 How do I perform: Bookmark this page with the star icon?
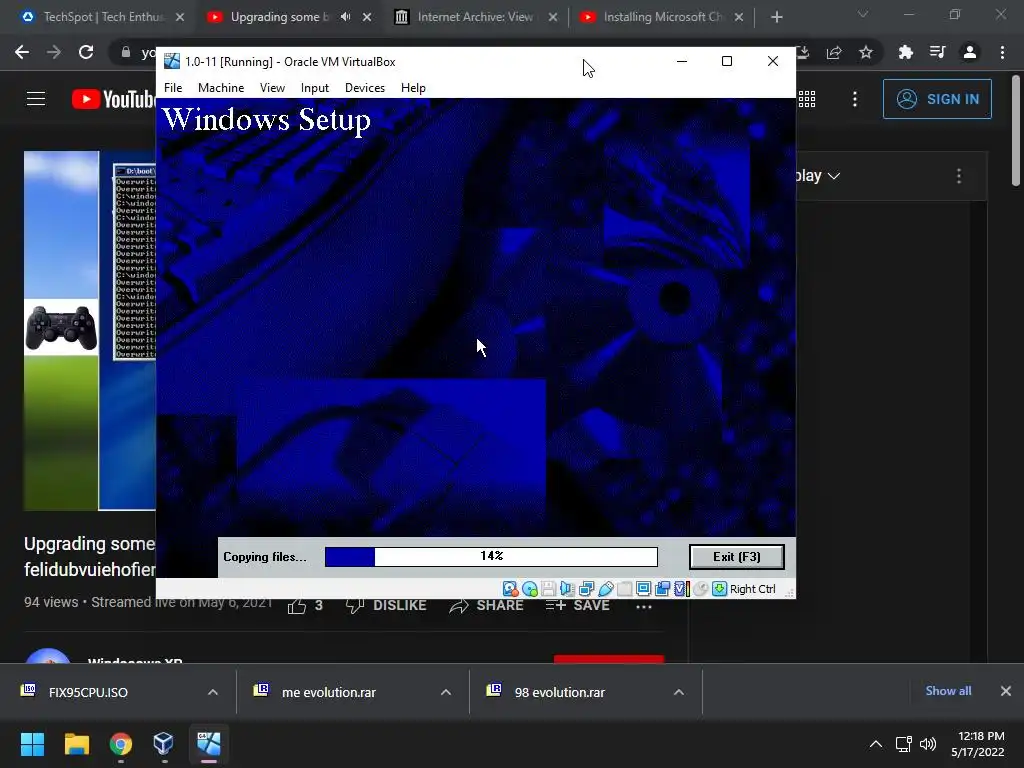pyautogui.click(x=866, y=52)
